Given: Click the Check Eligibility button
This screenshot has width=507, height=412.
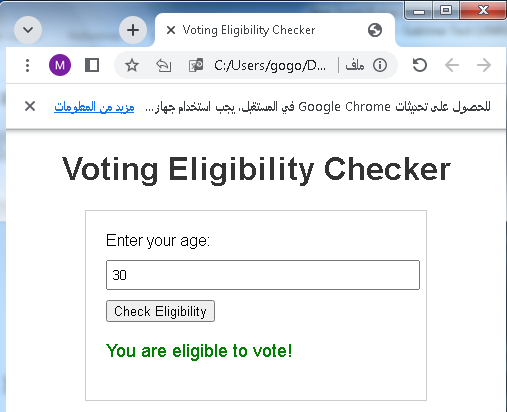Looking at the screenshot, I should [160, 311].
